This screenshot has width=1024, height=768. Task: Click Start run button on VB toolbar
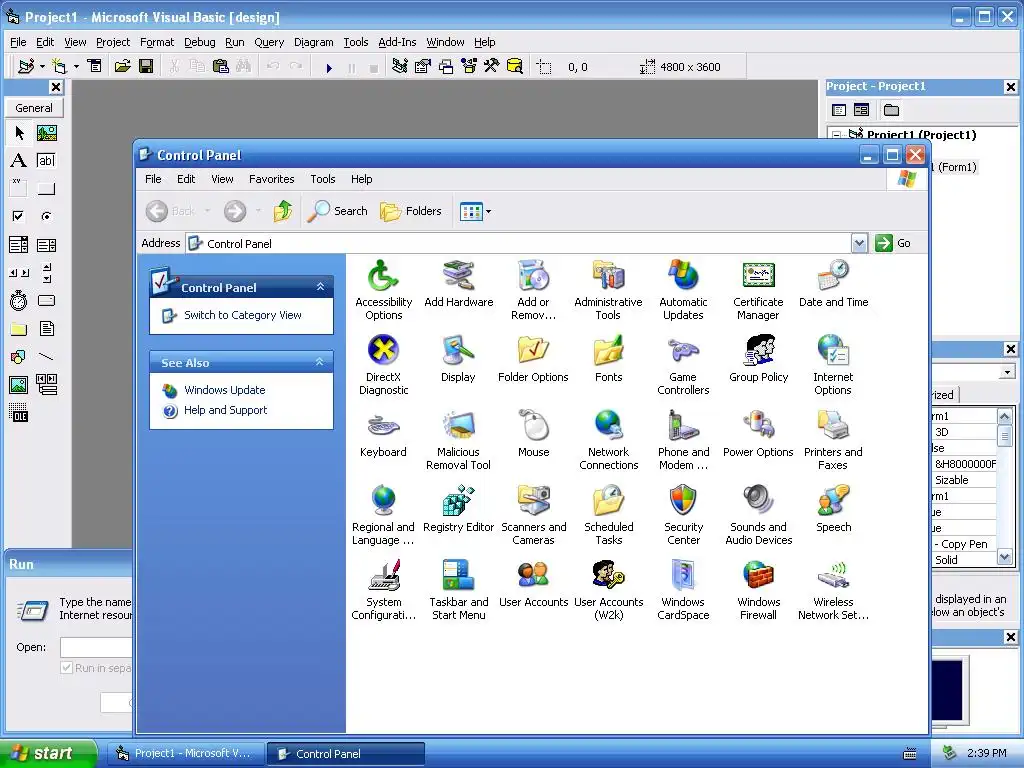click(329, 67)
